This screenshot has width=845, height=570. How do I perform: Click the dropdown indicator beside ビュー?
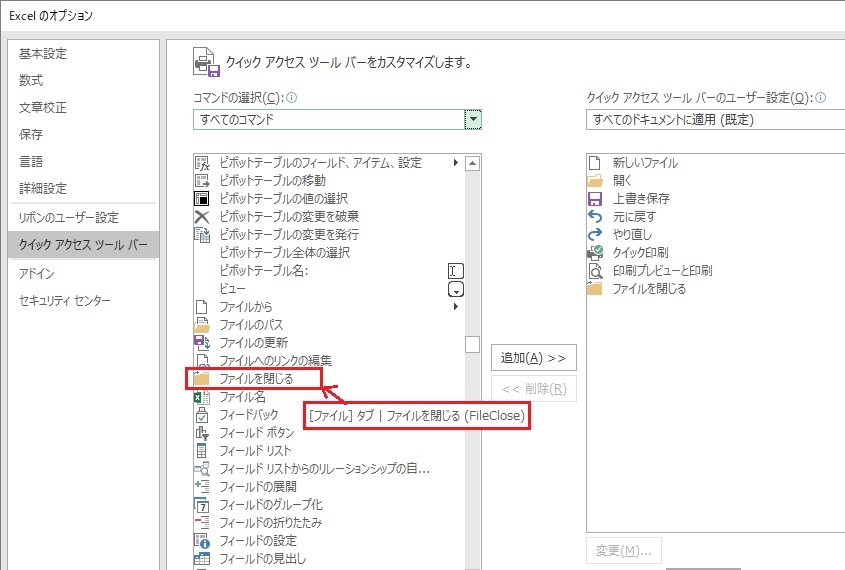(x=456, y=289)
